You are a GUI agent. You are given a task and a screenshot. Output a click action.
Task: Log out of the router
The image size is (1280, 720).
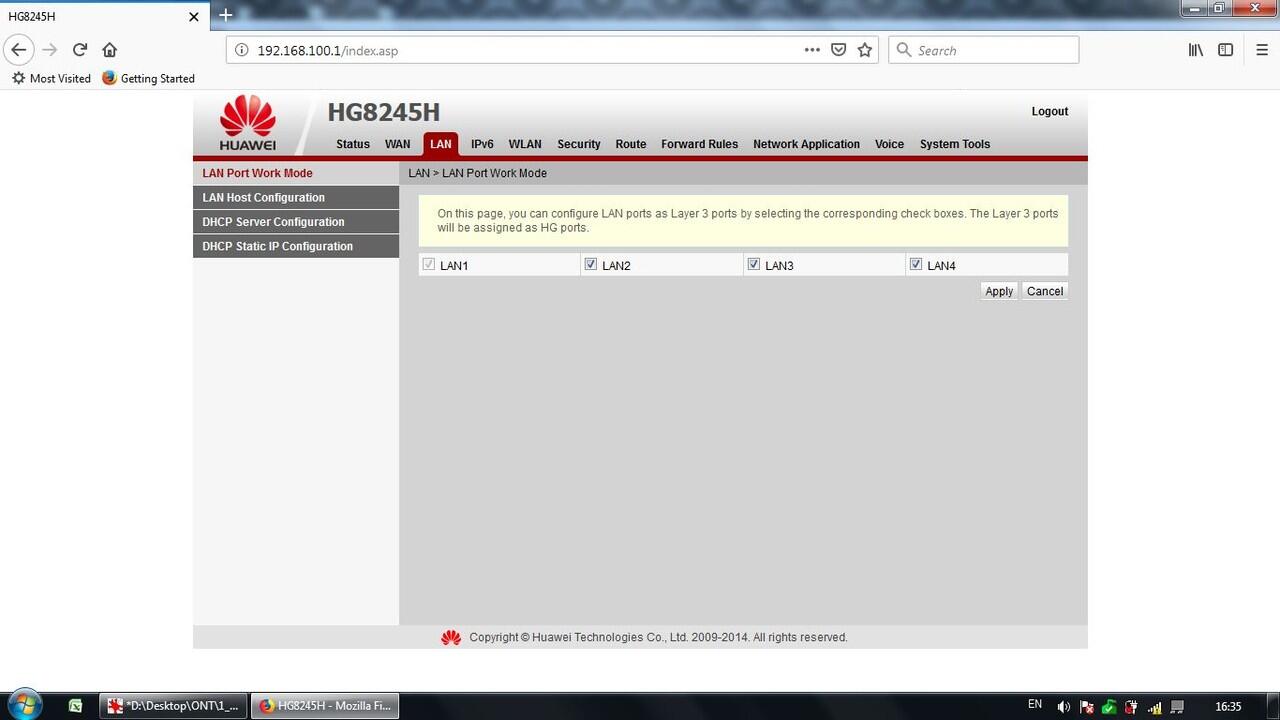click(x=1050, y=111)
